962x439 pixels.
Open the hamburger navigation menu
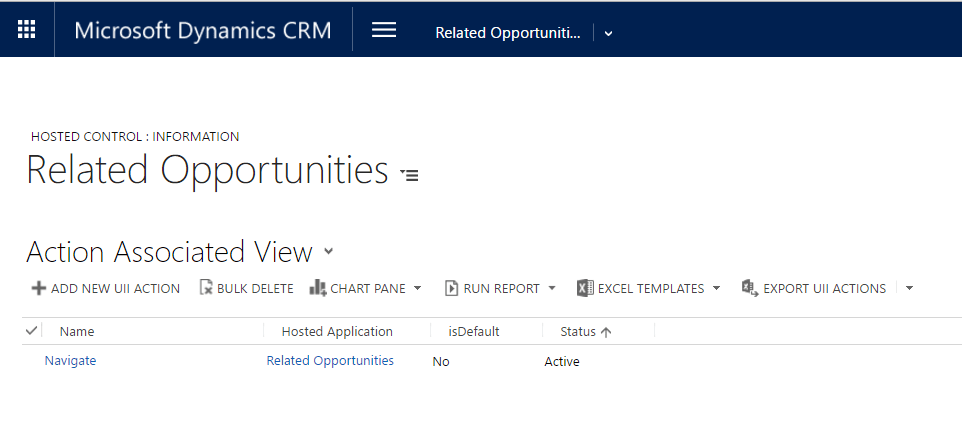[x=384, y=30]
